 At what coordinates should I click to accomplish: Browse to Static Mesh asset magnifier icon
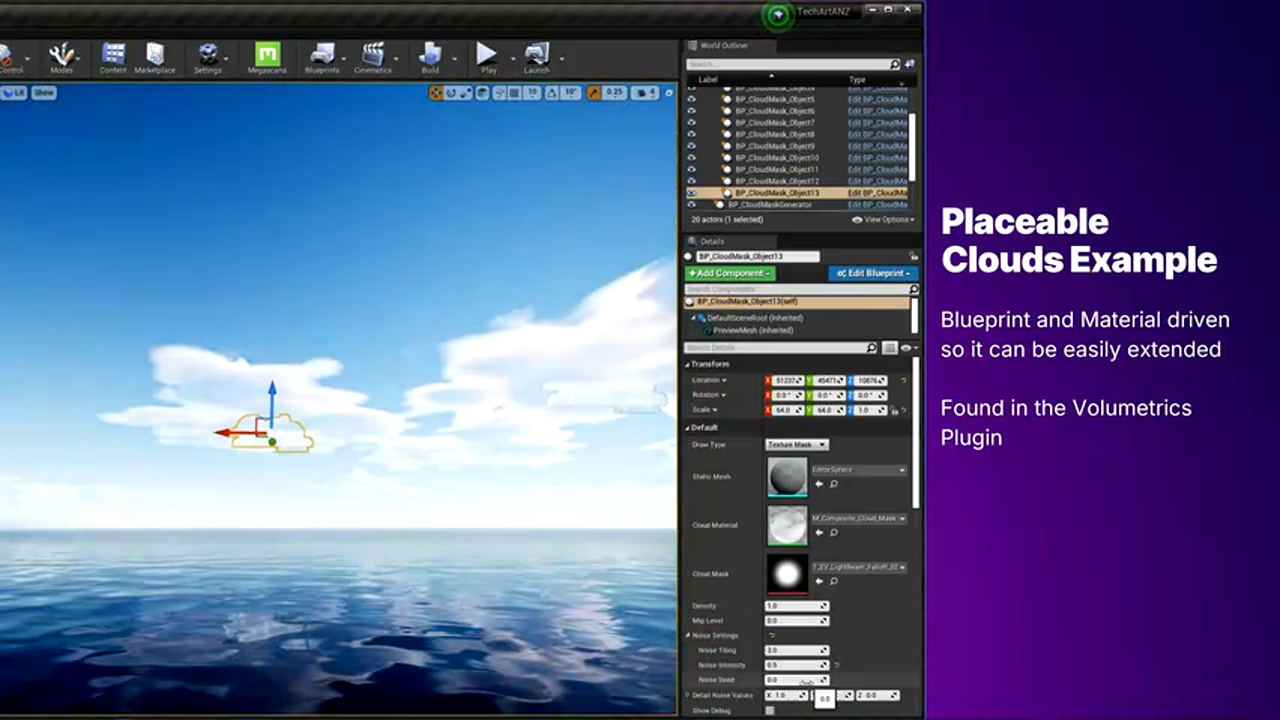pos(834,484)
